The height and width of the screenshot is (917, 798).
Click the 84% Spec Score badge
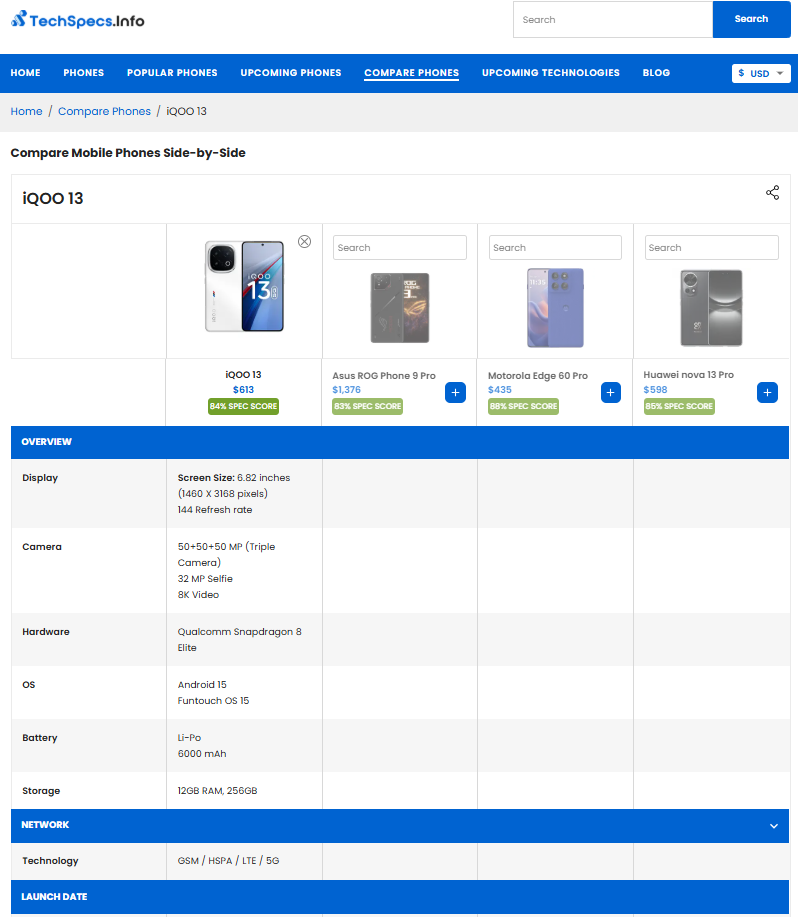(243, 406)
